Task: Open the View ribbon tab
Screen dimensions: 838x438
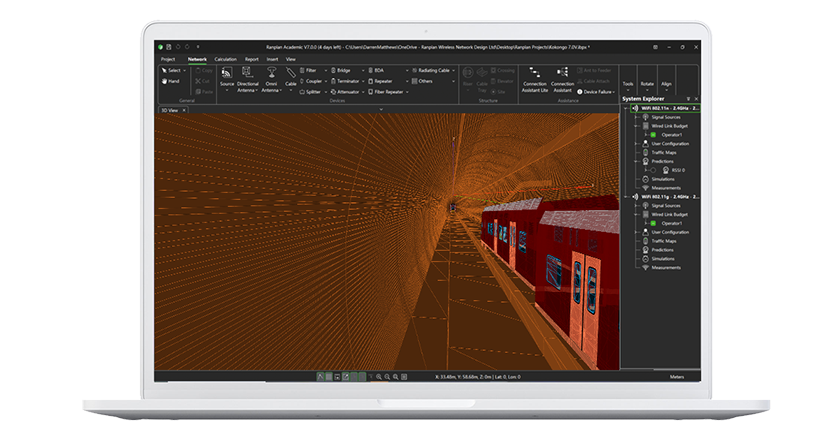Action: 291,59
